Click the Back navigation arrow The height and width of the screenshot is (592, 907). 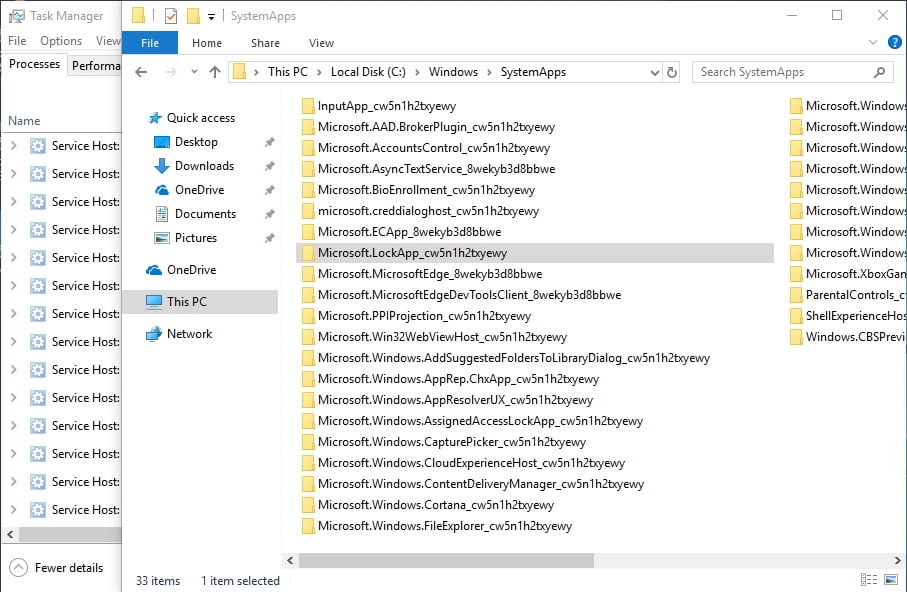[x=142, y=72]
